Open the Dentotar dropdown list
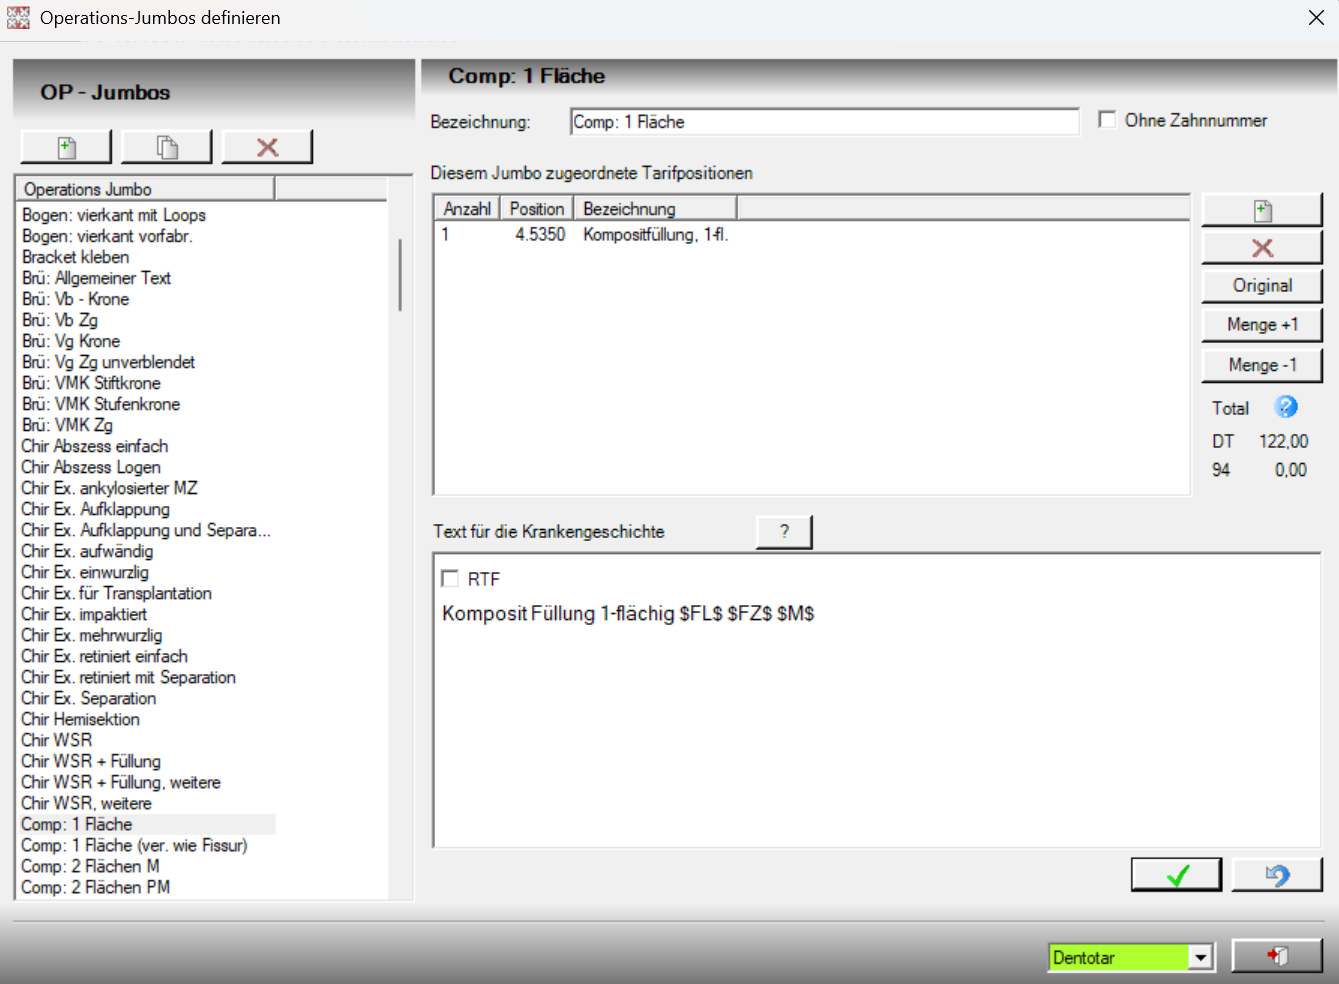This screenshot has height=984, width=1339. pos(1201,958)
